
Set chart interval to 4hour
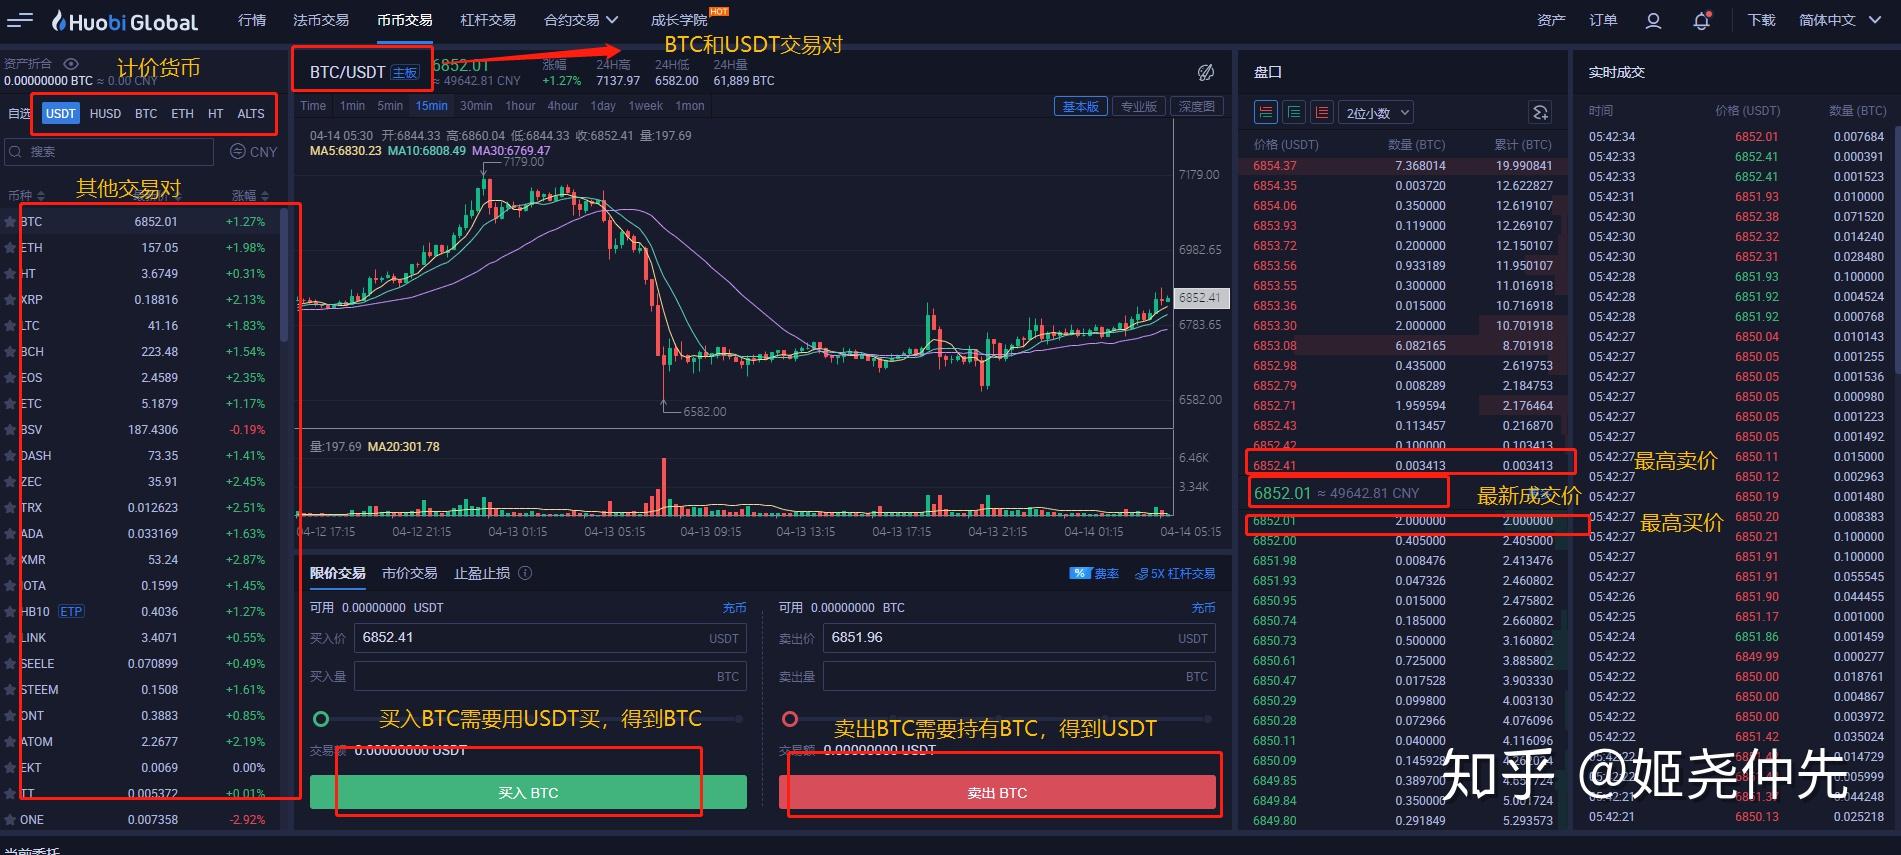[562, 106]
